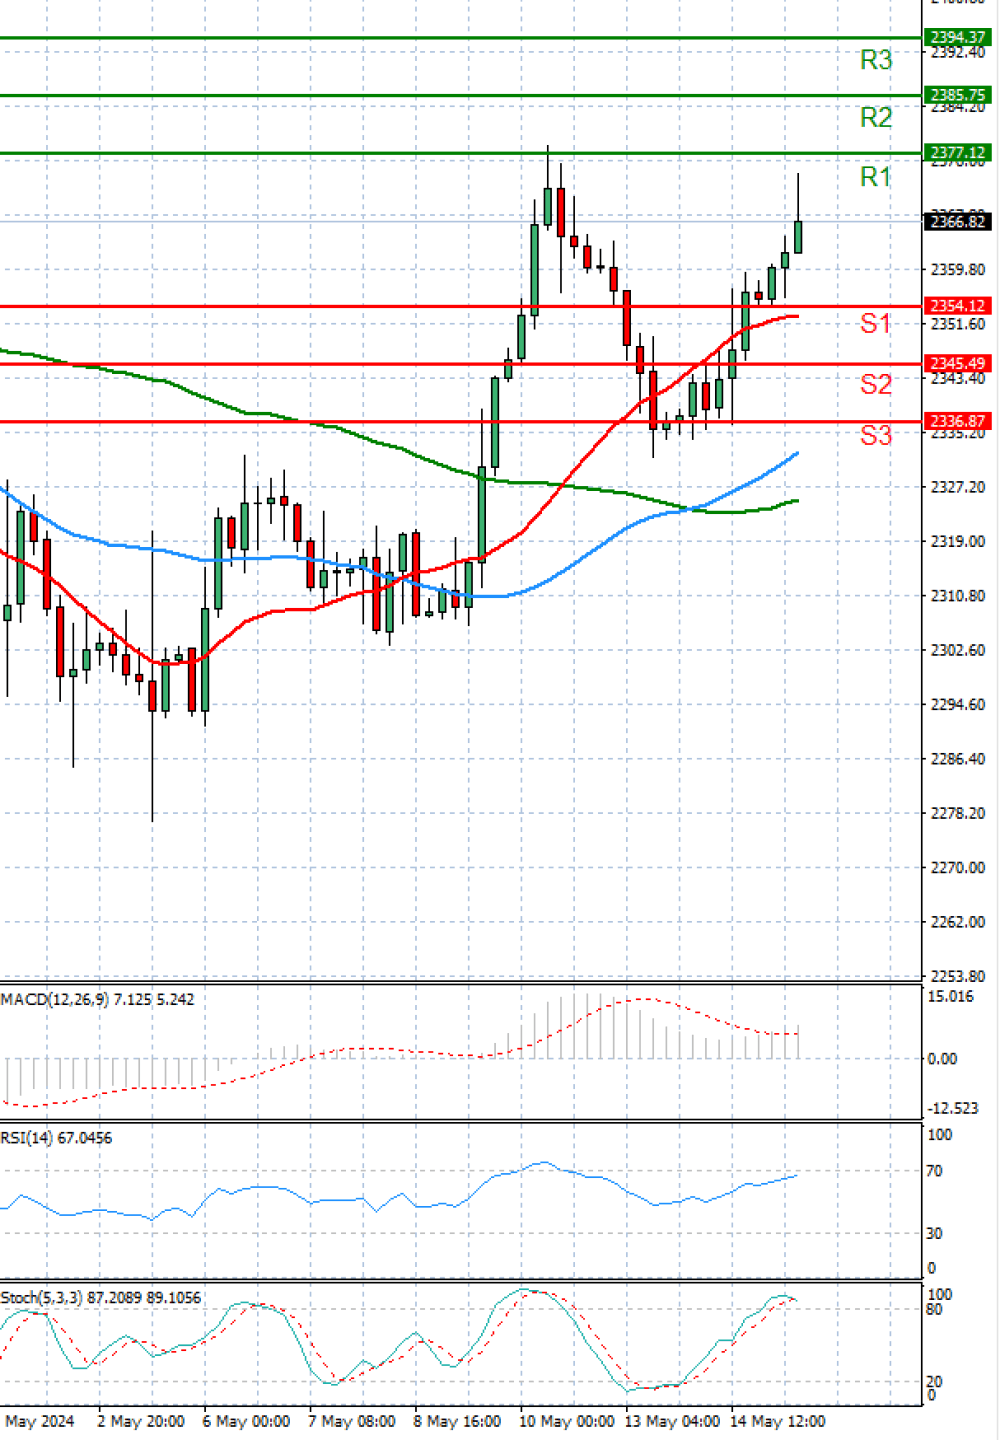
Task: Click the 13 May 04:00 time label
Action: coord(672,1421)
